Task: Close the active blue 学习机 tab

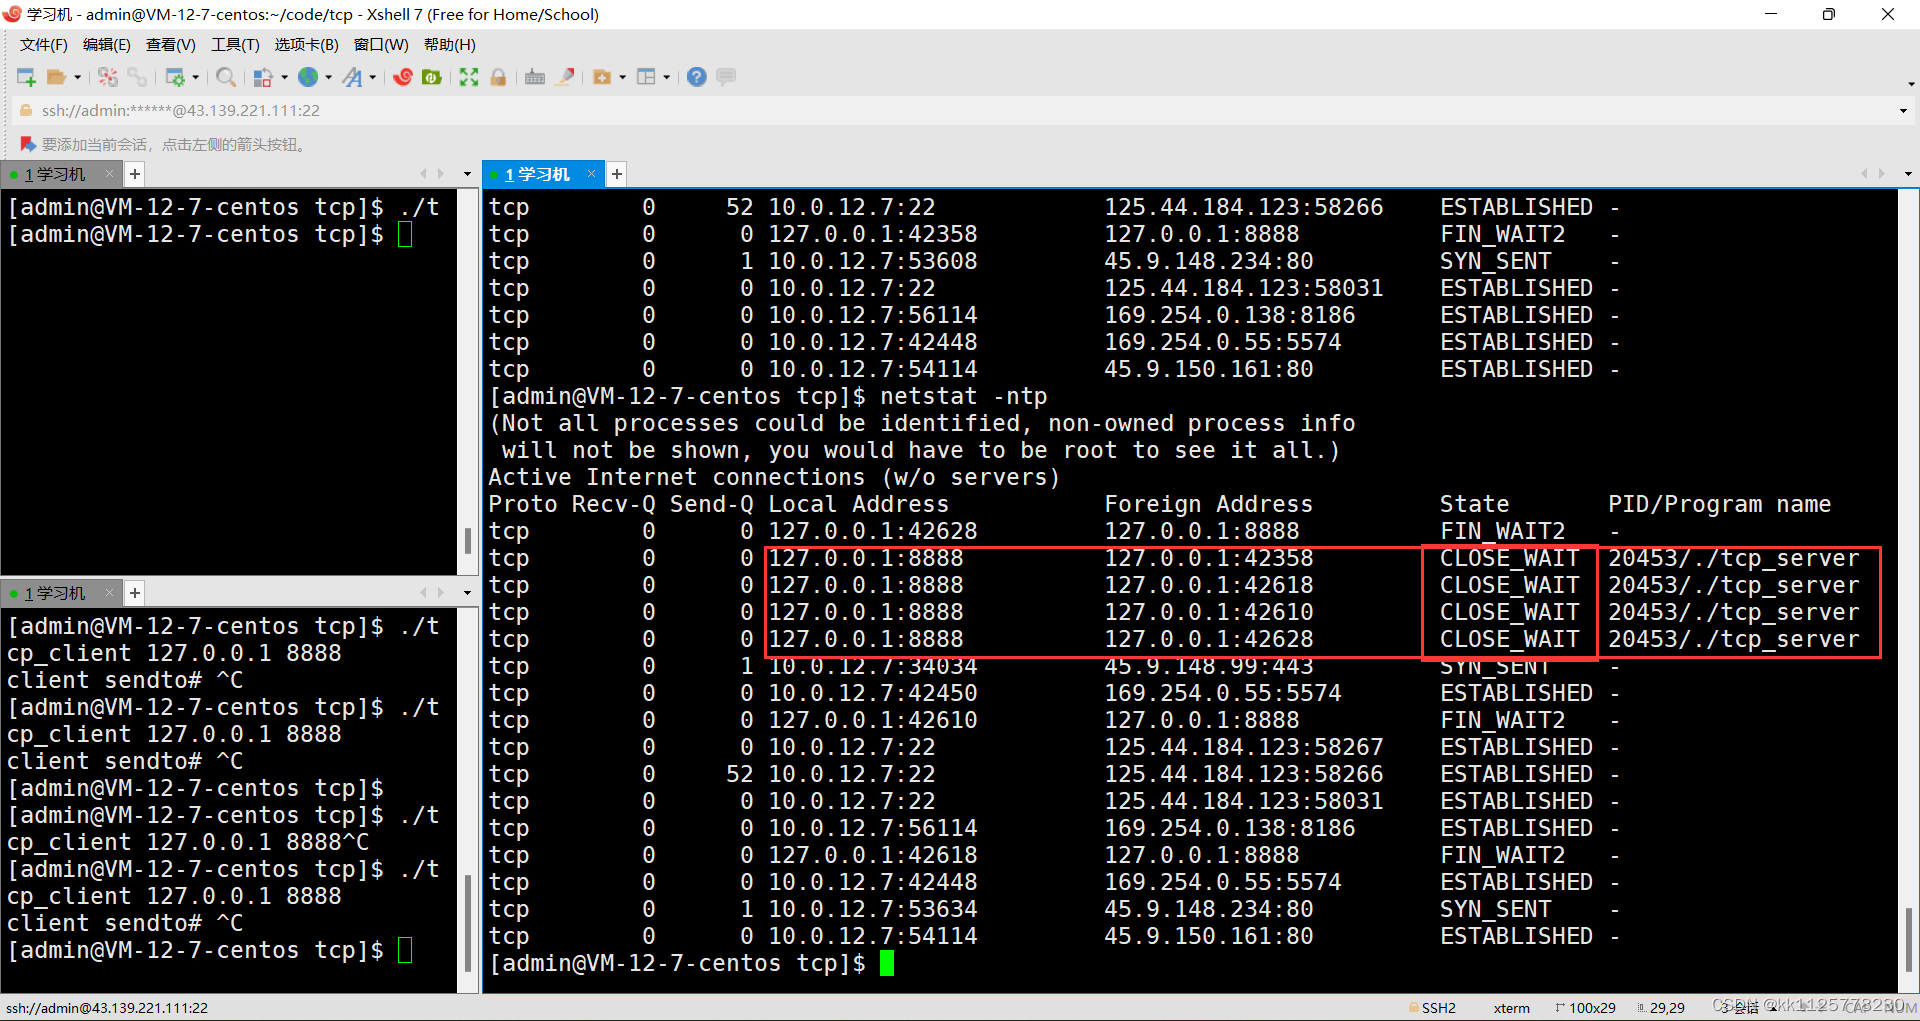Action: tap(591, 174)
